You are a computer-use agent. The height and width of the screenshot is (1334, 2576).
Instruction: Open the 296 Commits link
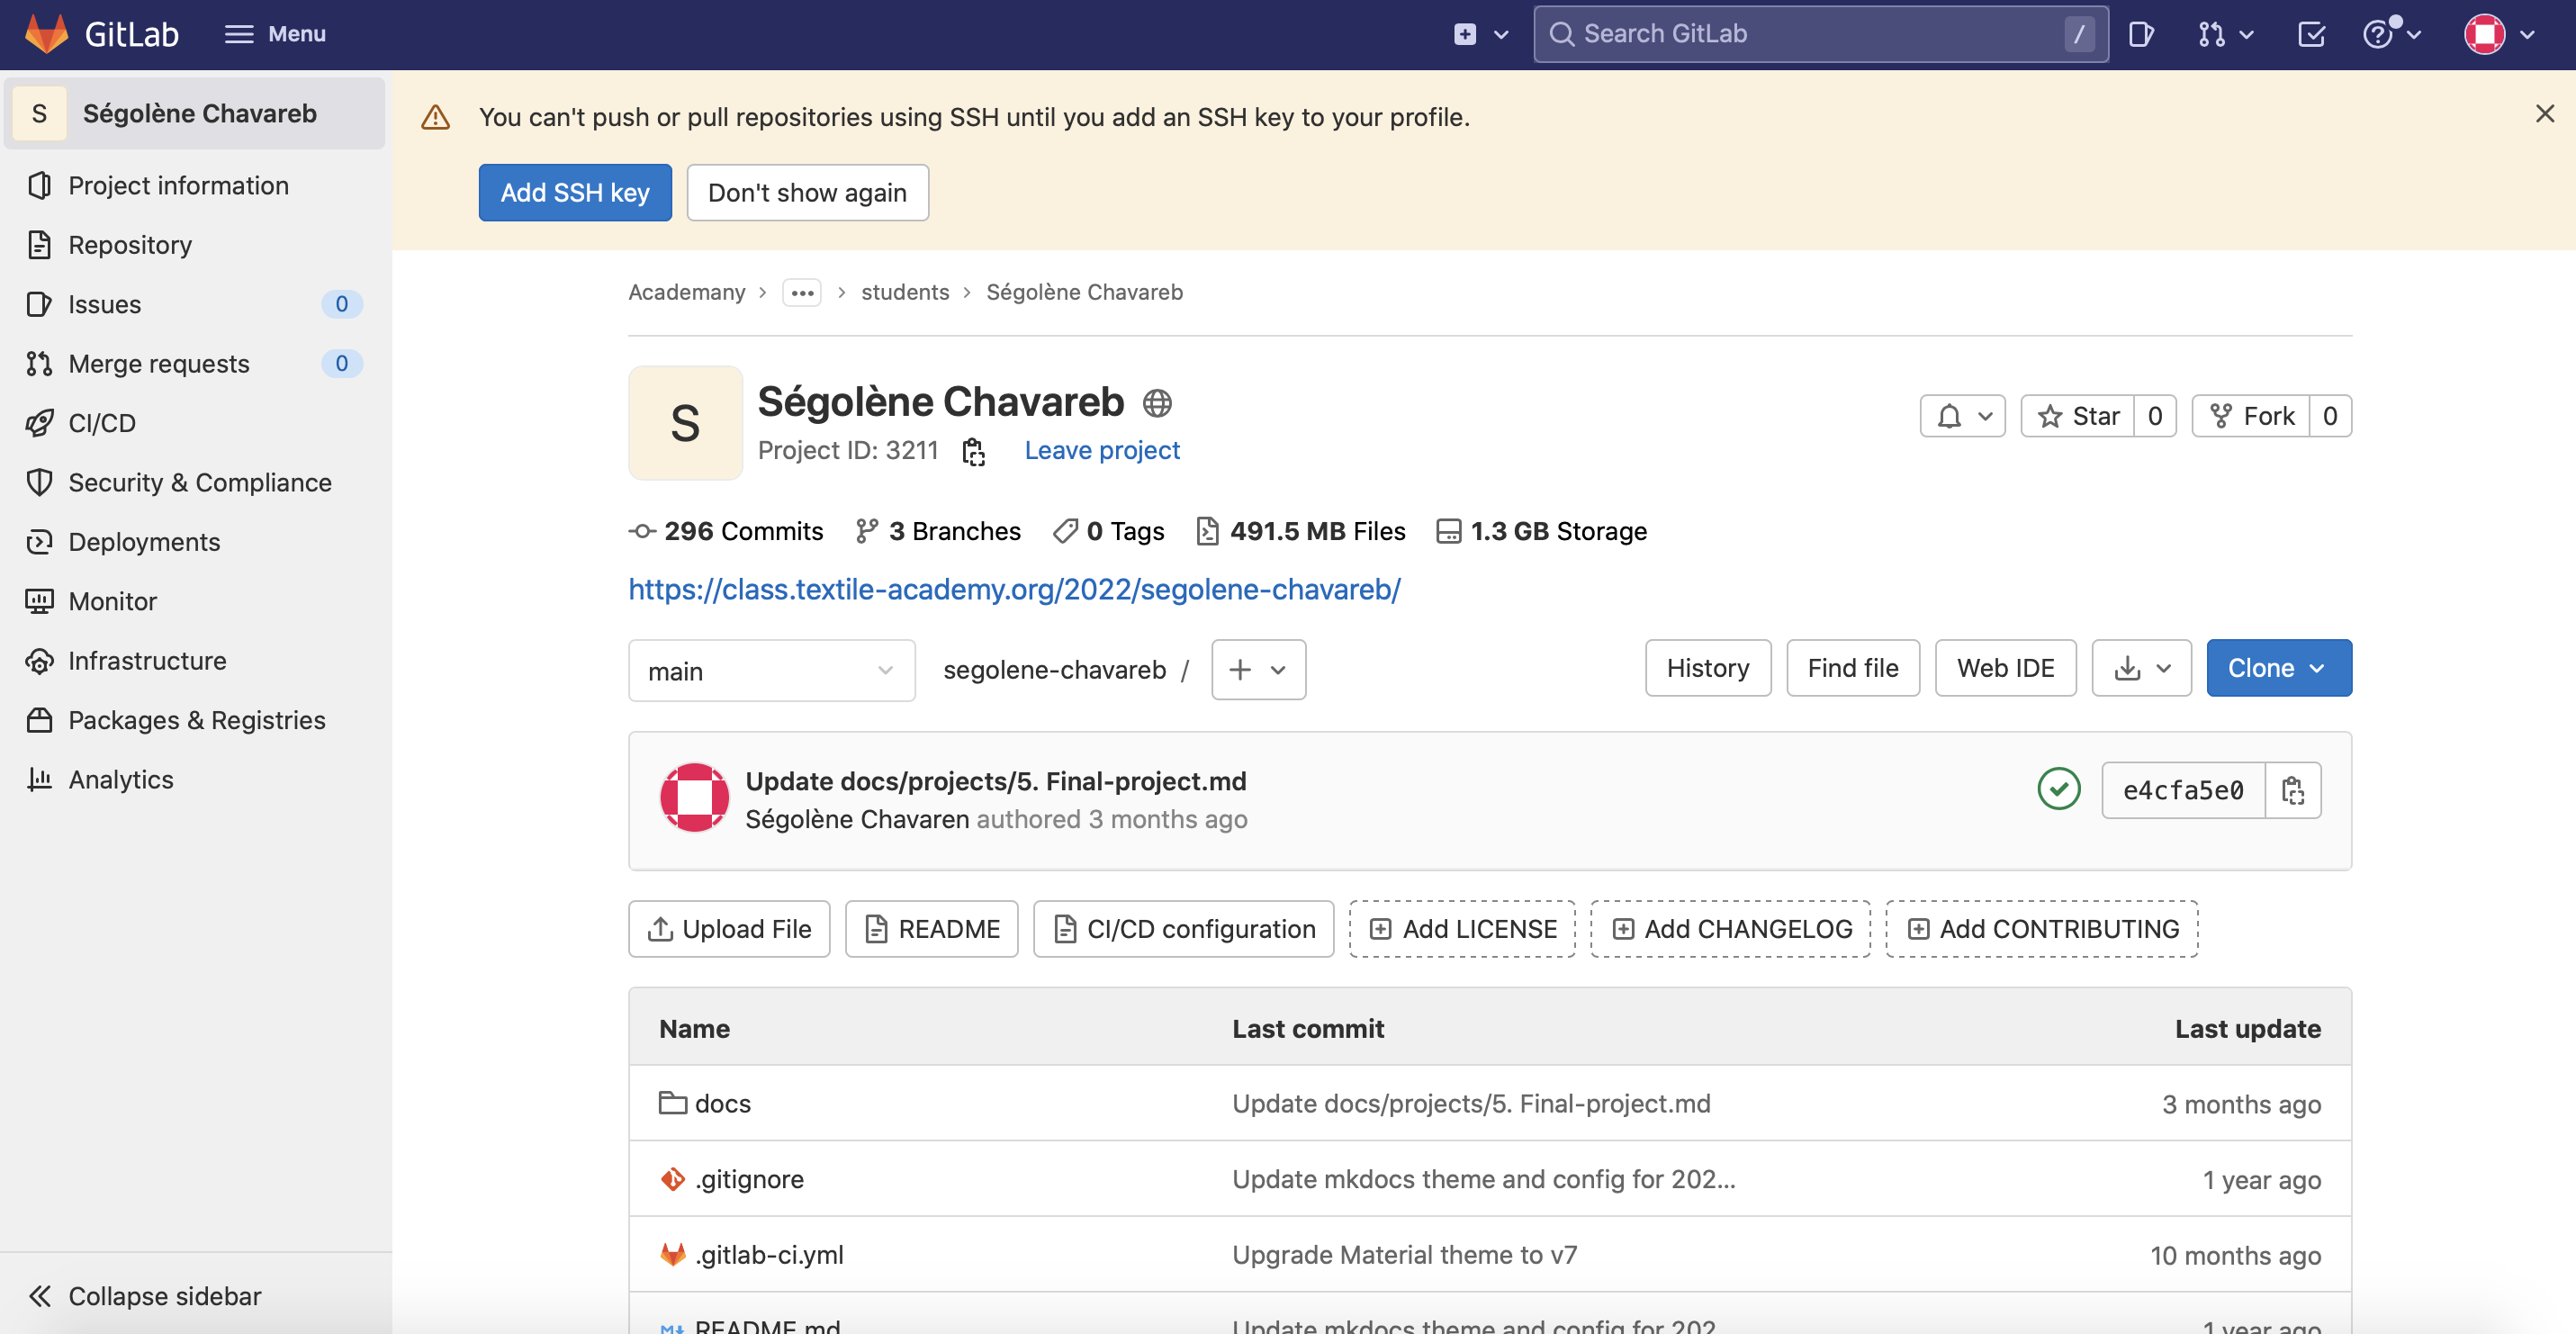click(x=726, y=531)
